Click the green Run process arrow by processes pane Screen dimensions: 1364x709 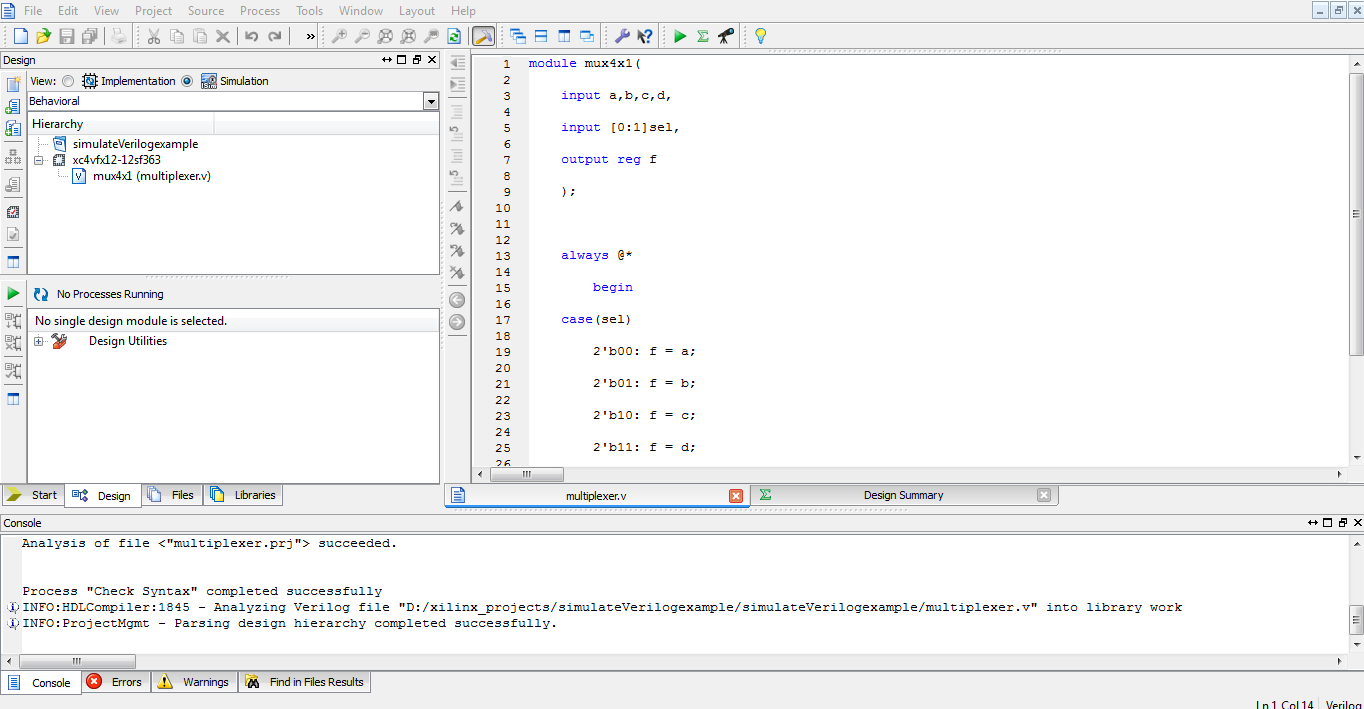pyautogui.click(x=13, y=293)
